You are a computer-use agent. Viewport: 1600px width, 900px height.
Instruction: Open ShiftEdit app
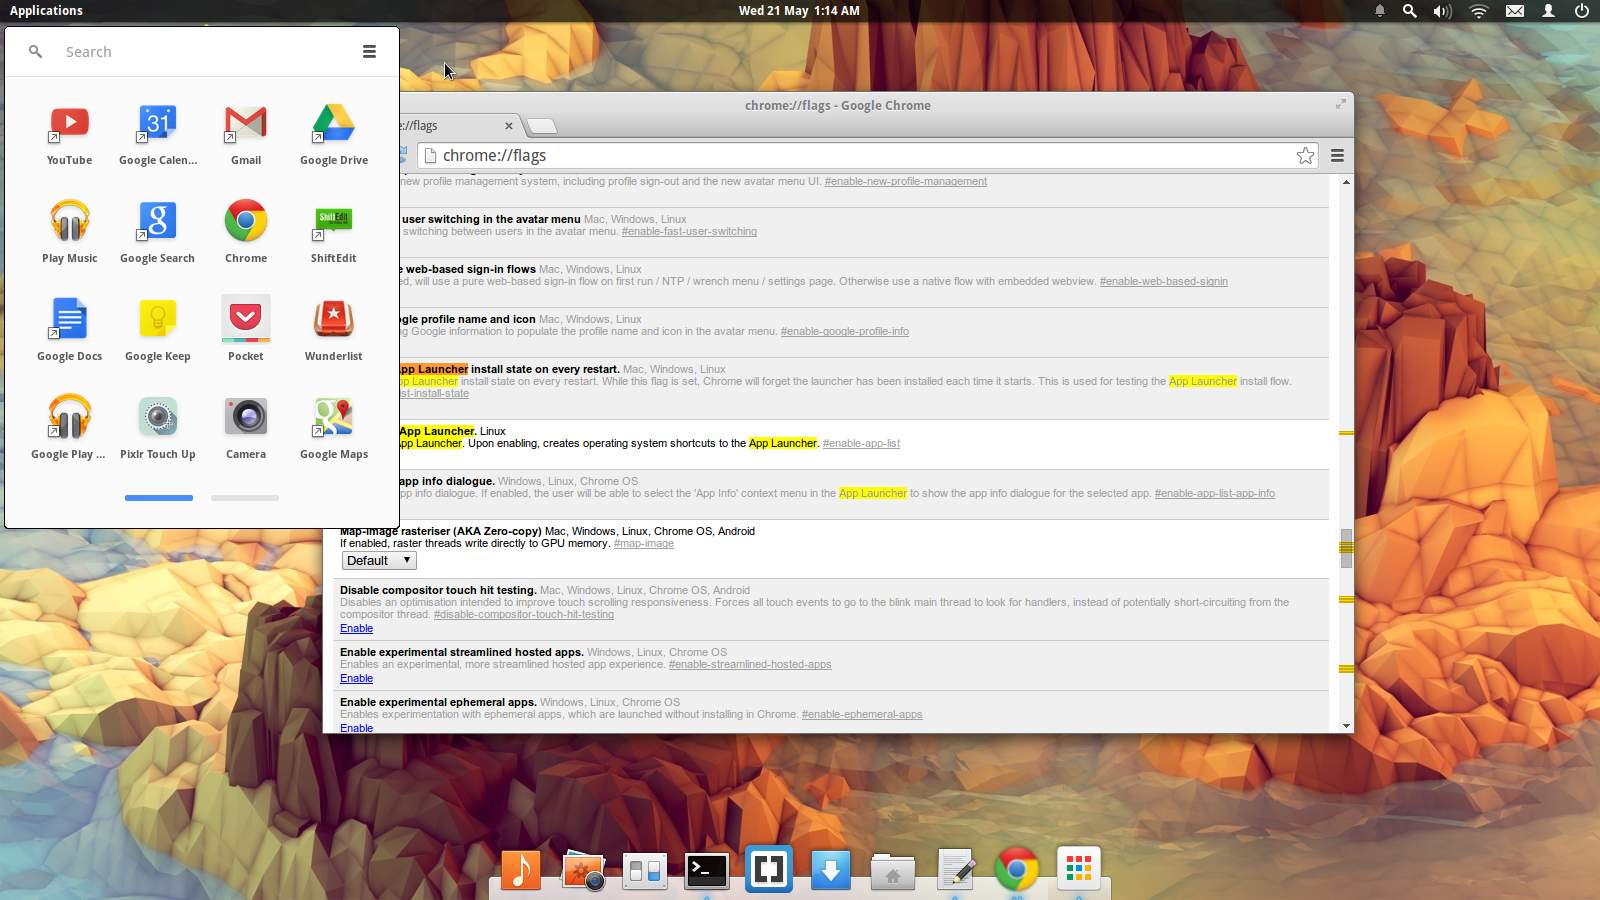click(x=334, y=233)
